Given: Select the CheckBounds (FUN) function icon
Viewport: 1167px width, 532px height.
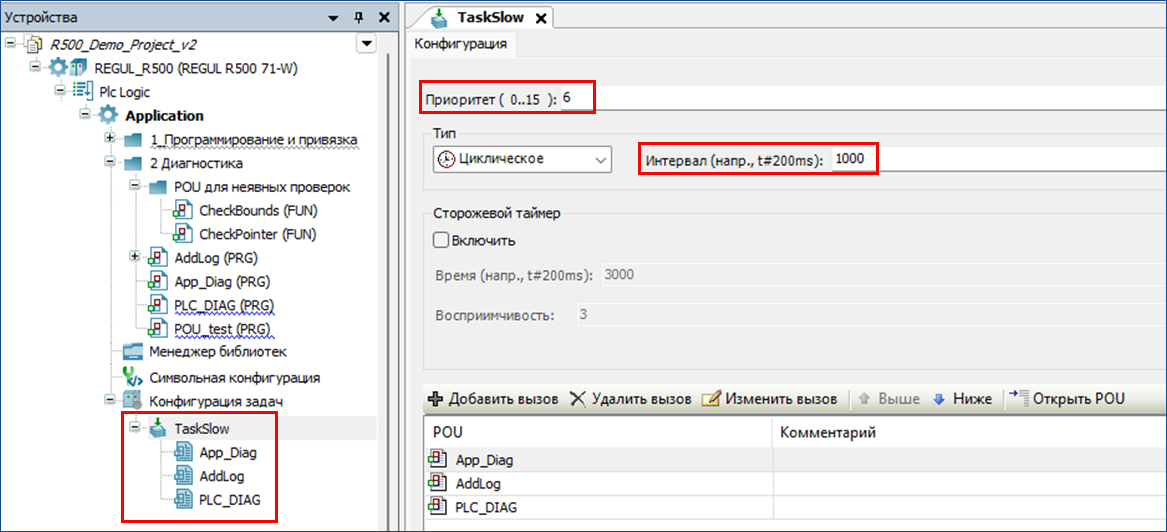Looking at the screenshot, I should click(x=182, y=211).
